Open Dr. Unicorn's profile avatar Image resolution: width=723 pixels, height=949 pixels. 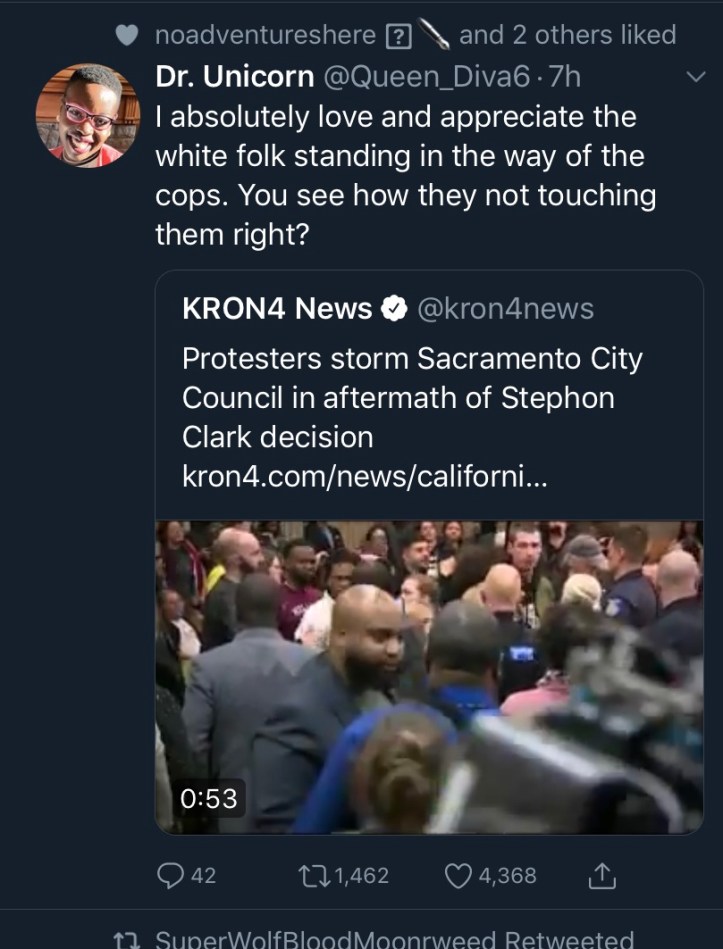tap(87, 115)
